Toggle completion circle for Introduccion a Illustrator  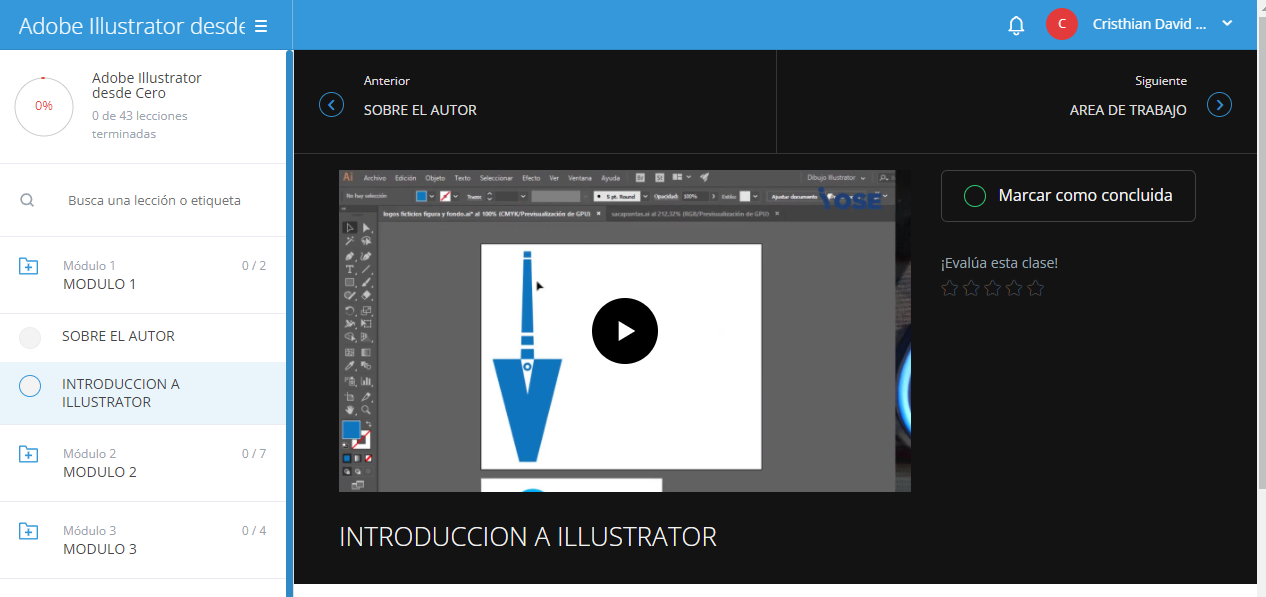tap(30, 386)
